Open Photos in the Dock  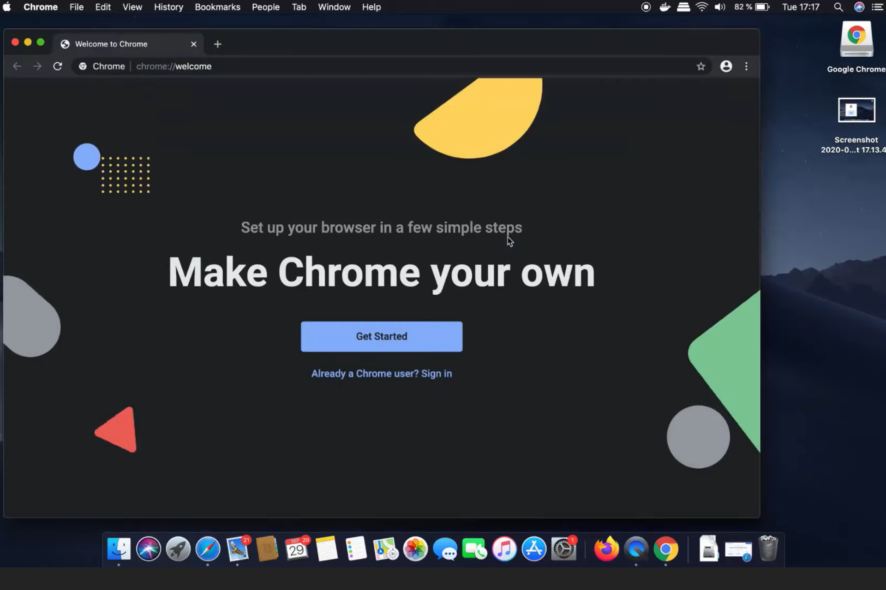pyautogui.click(x=415, y=549)
